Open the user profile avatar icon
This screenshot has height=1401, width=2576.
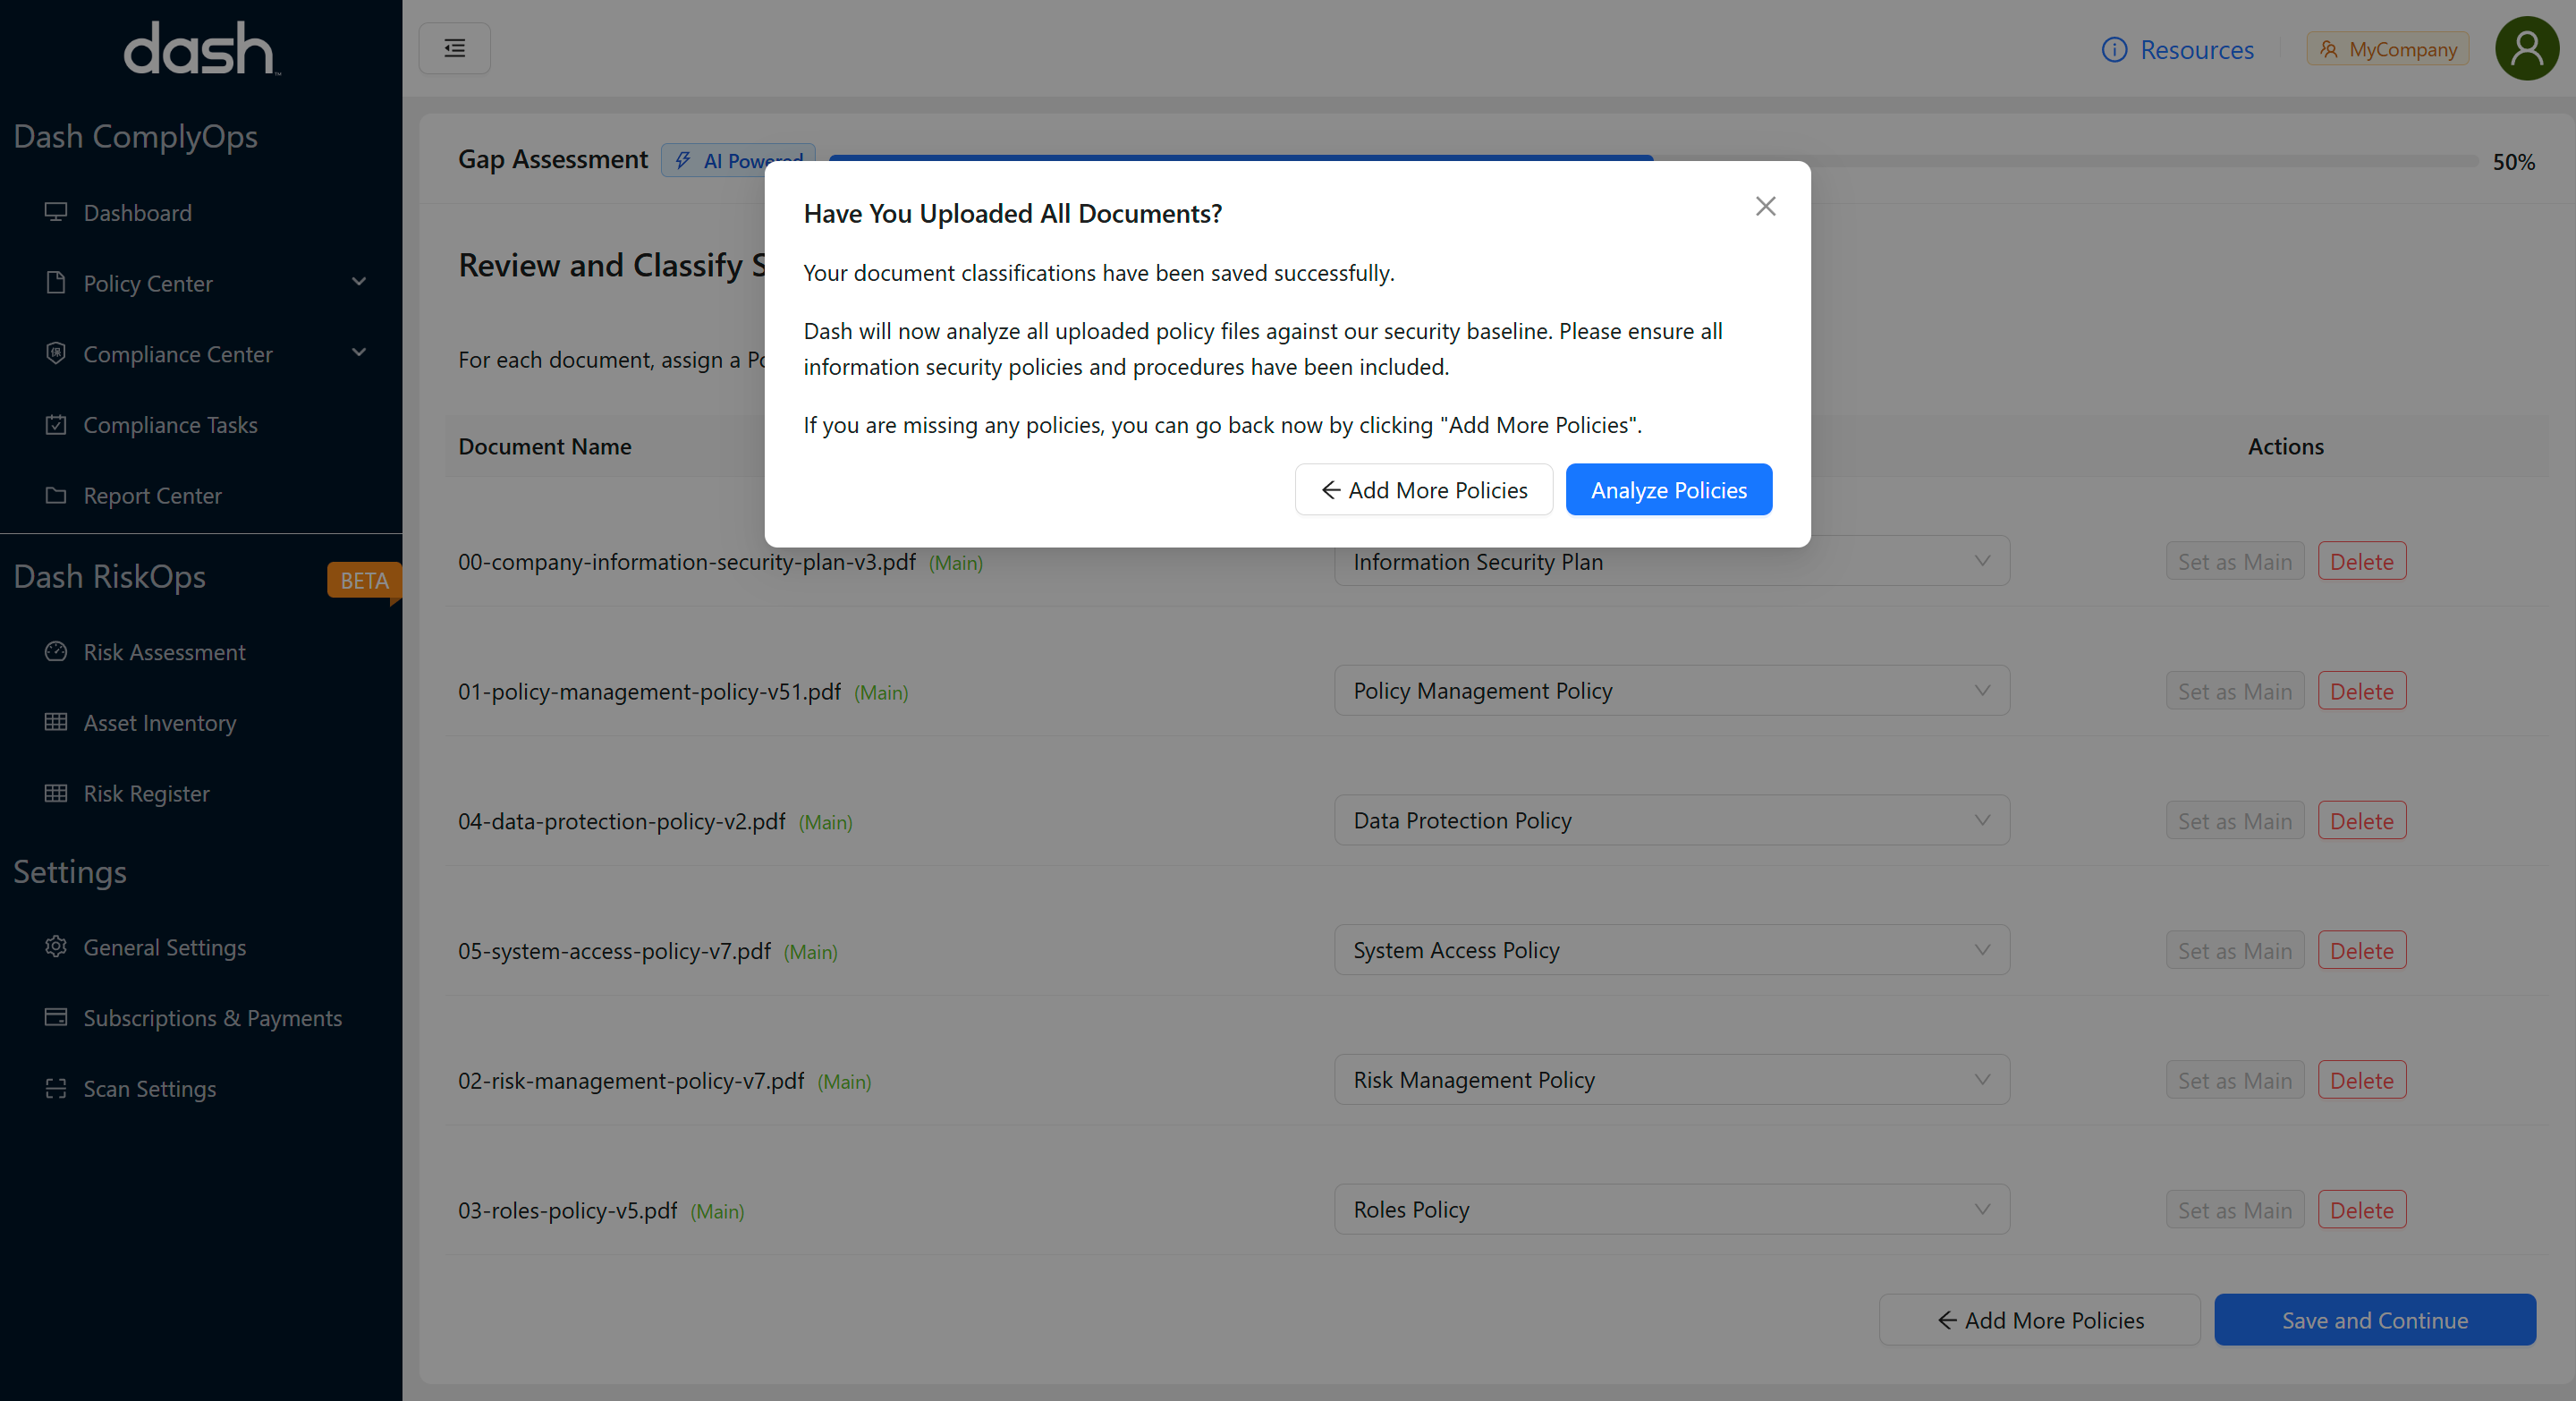2526,48
